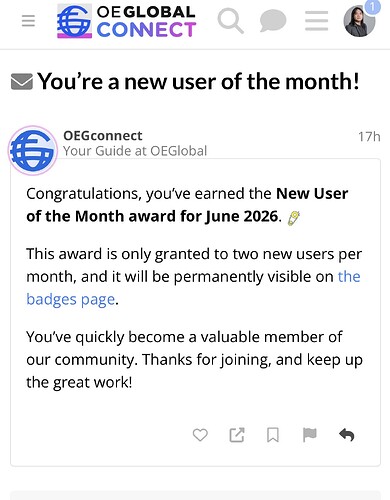Image resolution: width=390 pixels, height=500 pixels.
Task: Click the notification count badge
Action: (x=372, y=7)
